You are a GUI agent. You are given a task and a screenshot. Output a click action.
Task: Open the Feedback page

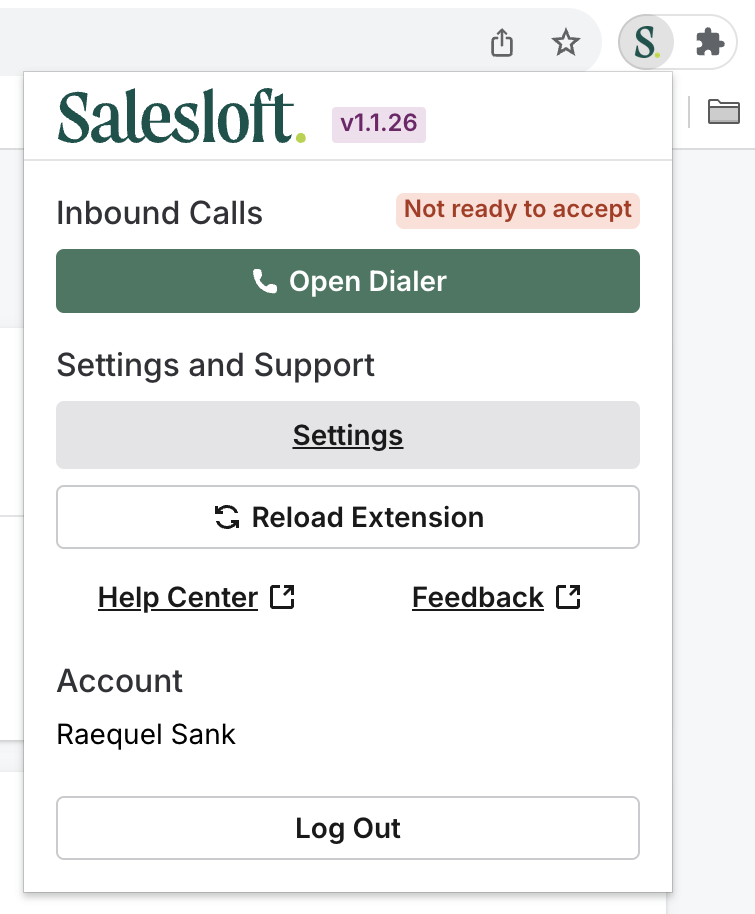pyautogui.click(x=478, y=597)
